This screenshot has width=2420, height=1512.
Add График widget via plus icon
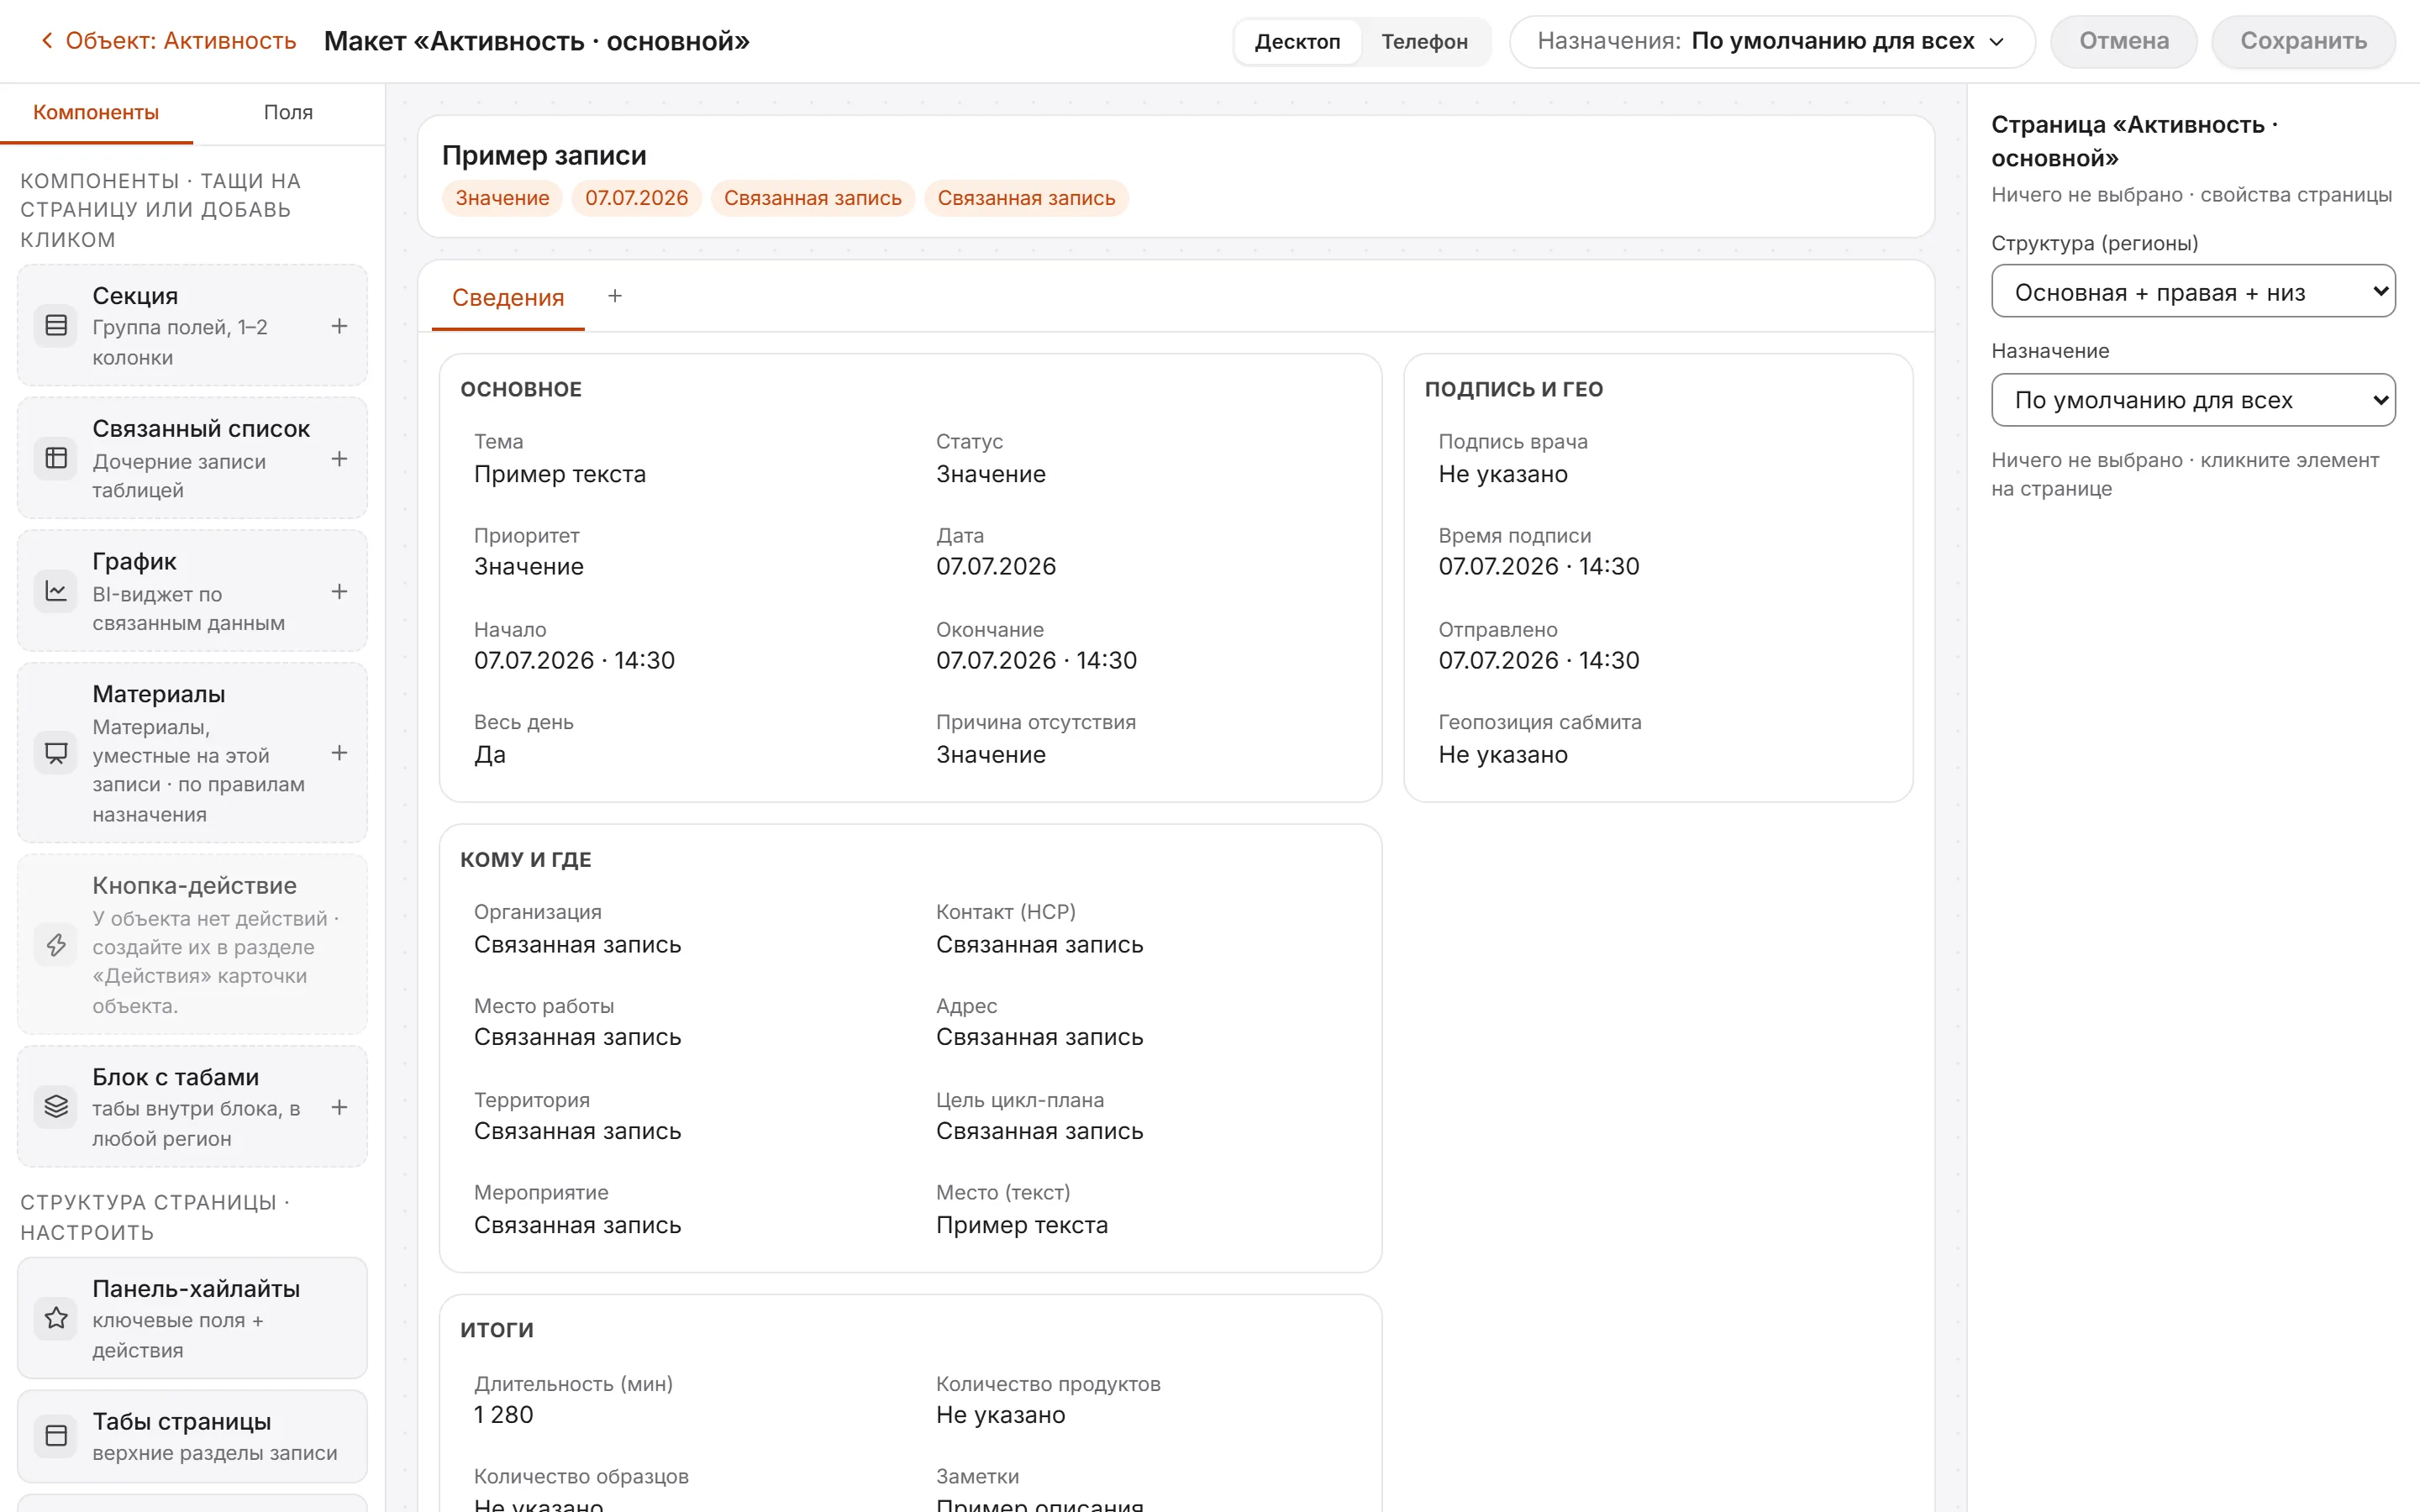pos(339,591)
